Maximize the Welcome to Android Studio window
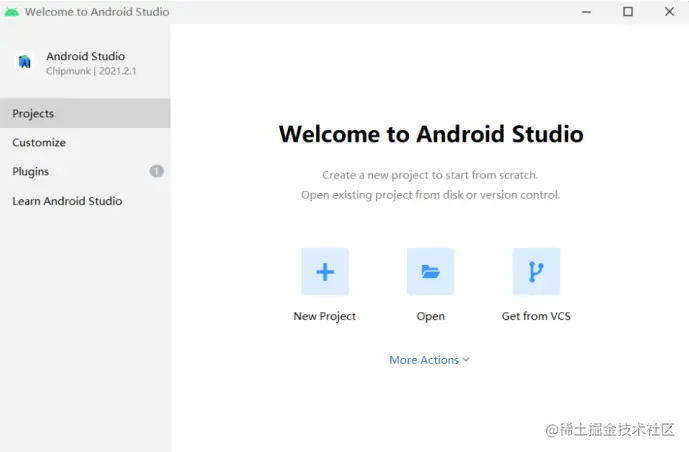 628,12
